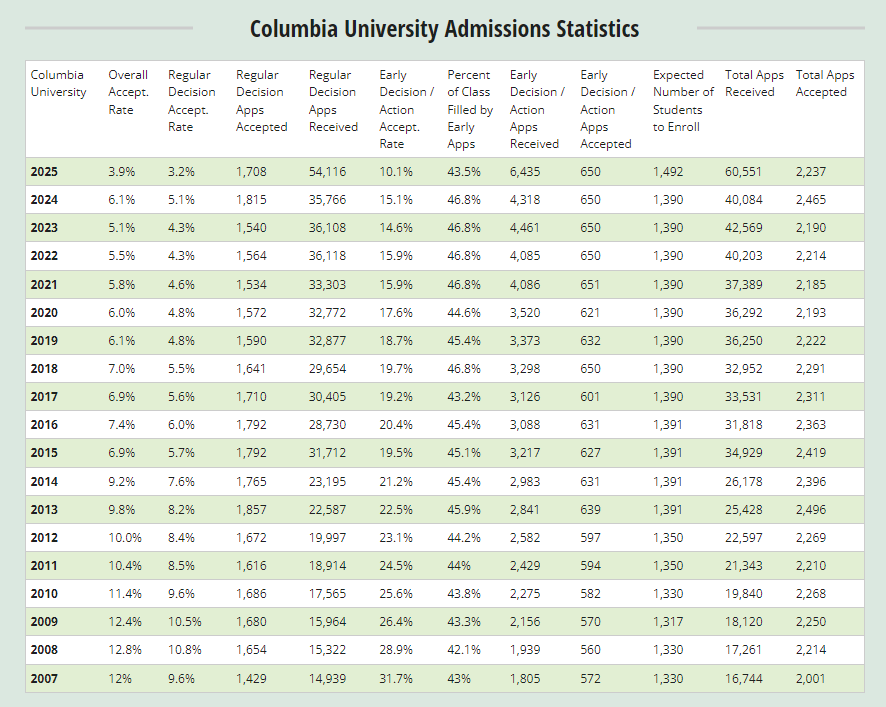This screenshot has width=886, height=707.
Task: Select the Columbia University column header
Action: pyautogui.click(x=59, y=83)
